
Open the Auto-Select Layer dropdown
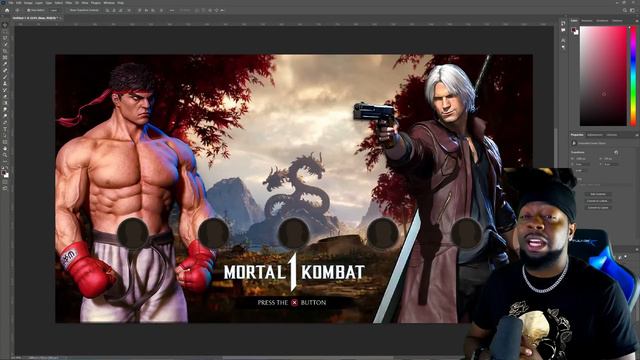coord(53,10)
